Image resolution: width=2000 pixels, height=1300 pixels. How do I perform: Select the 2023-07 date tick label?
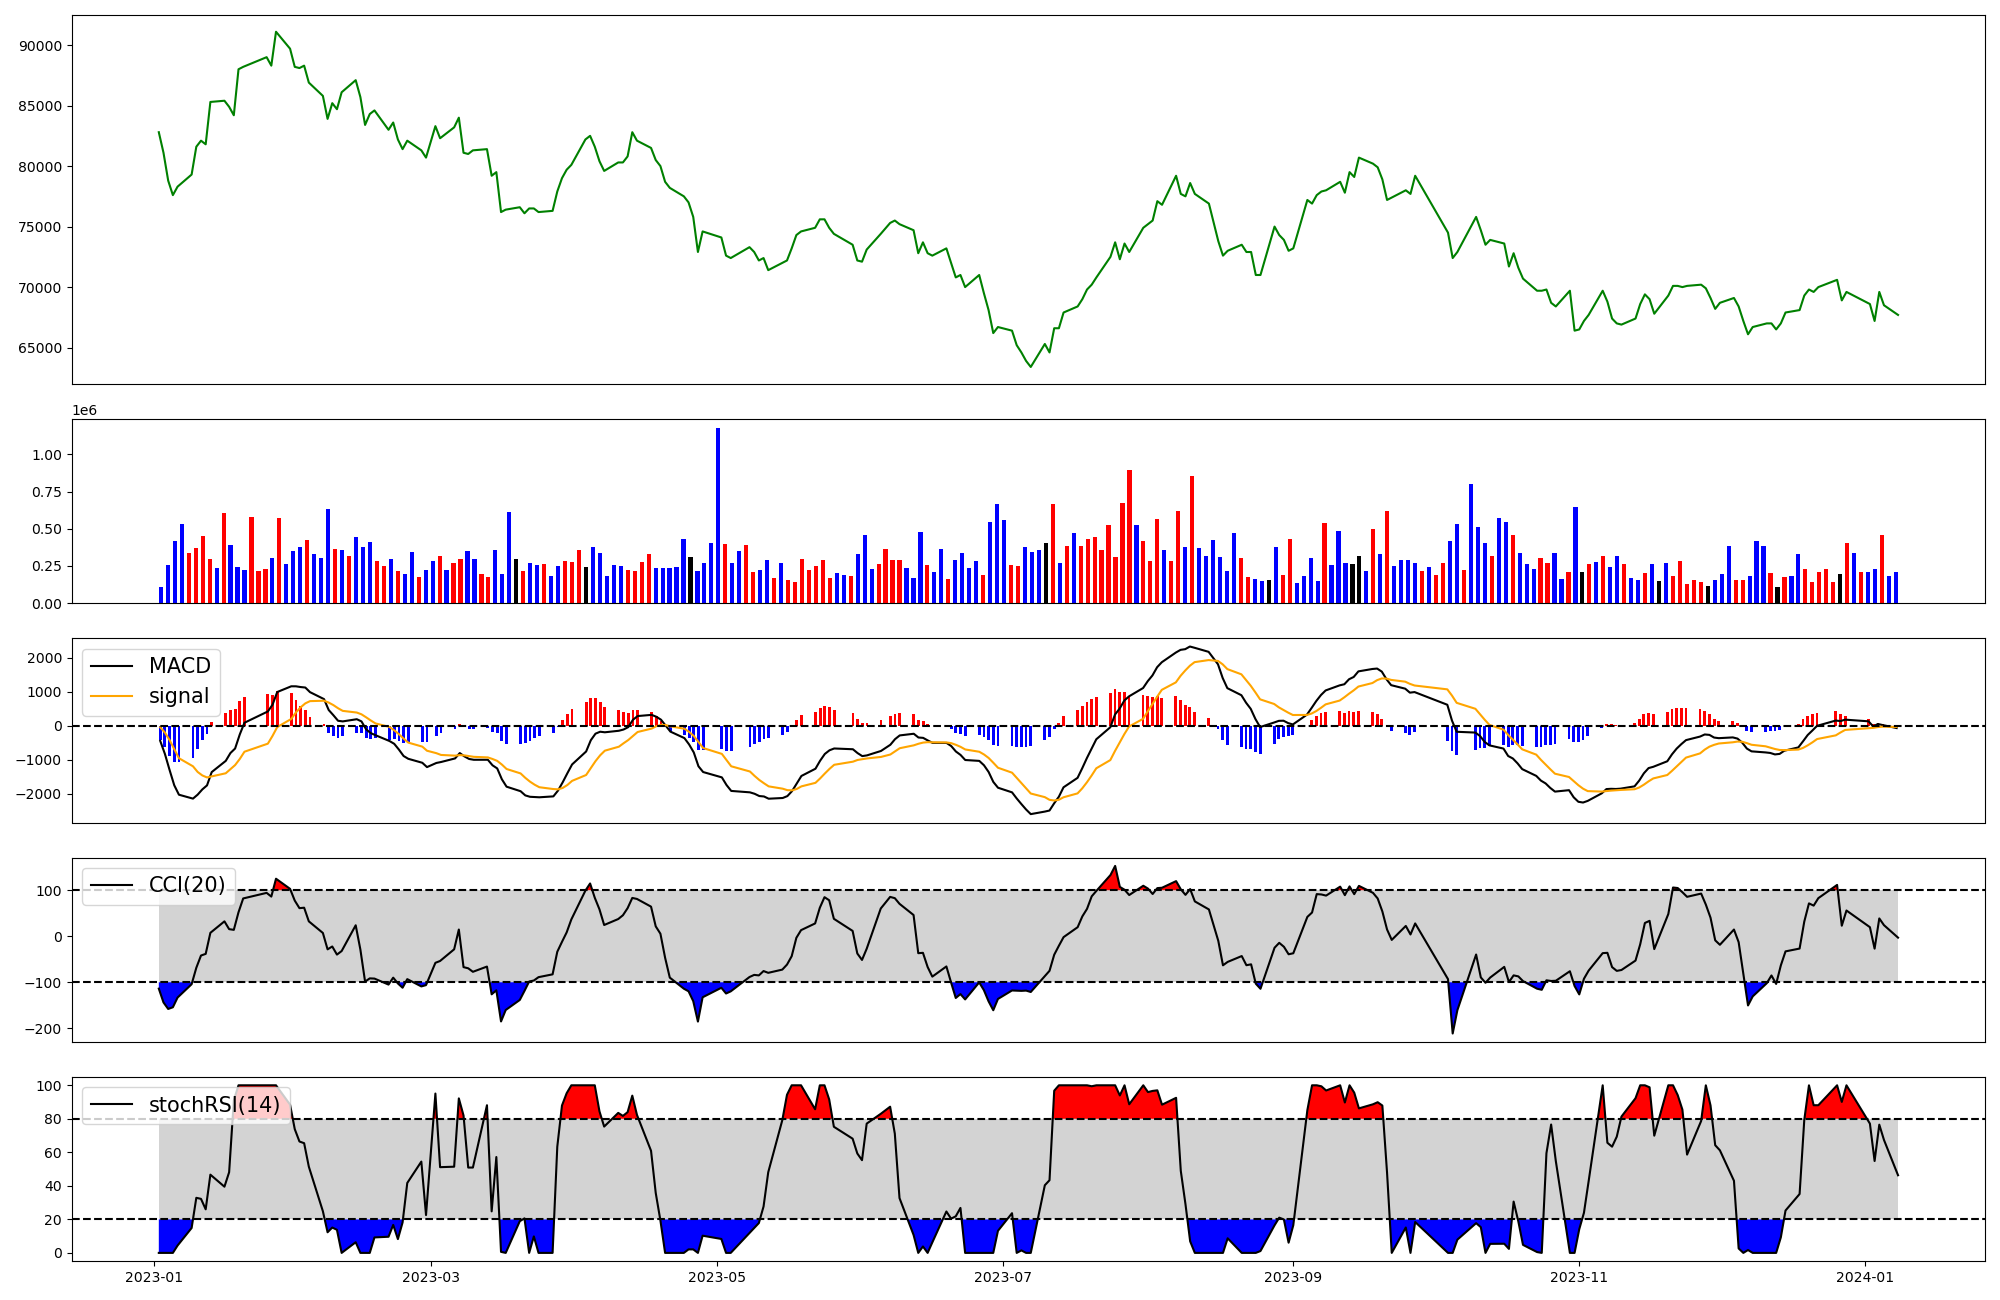(x=1003, y=1277)
